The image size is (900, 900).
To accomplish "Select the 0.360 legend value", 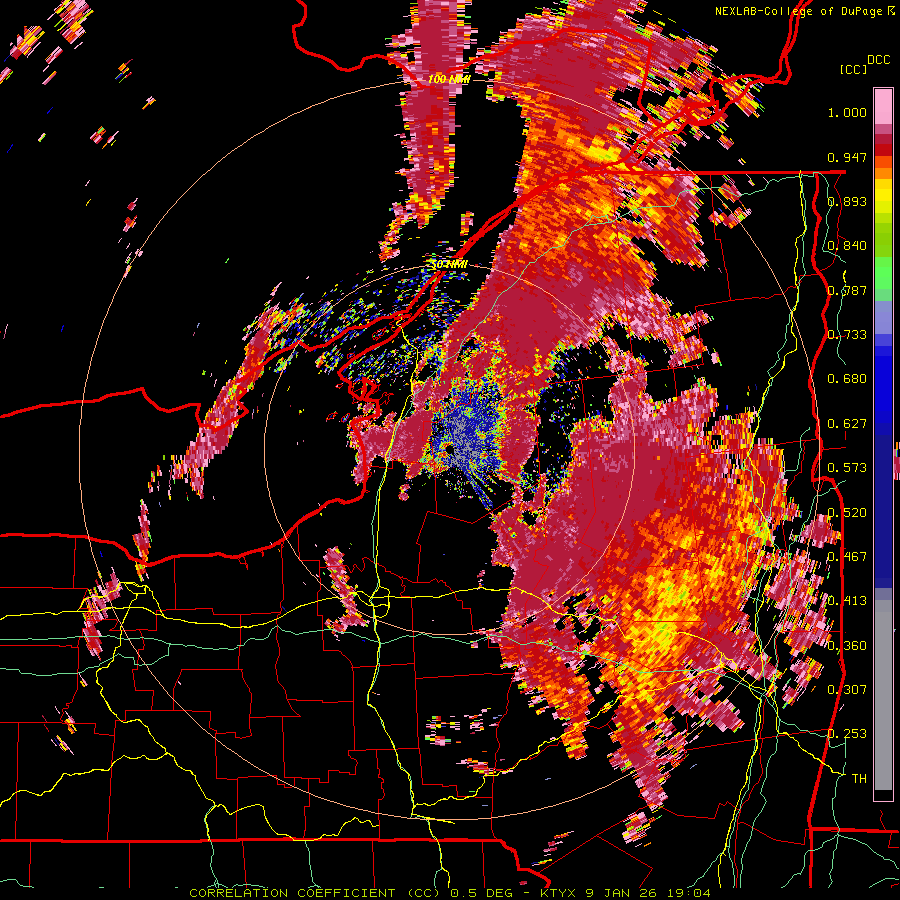I will [x=847, y=645].
